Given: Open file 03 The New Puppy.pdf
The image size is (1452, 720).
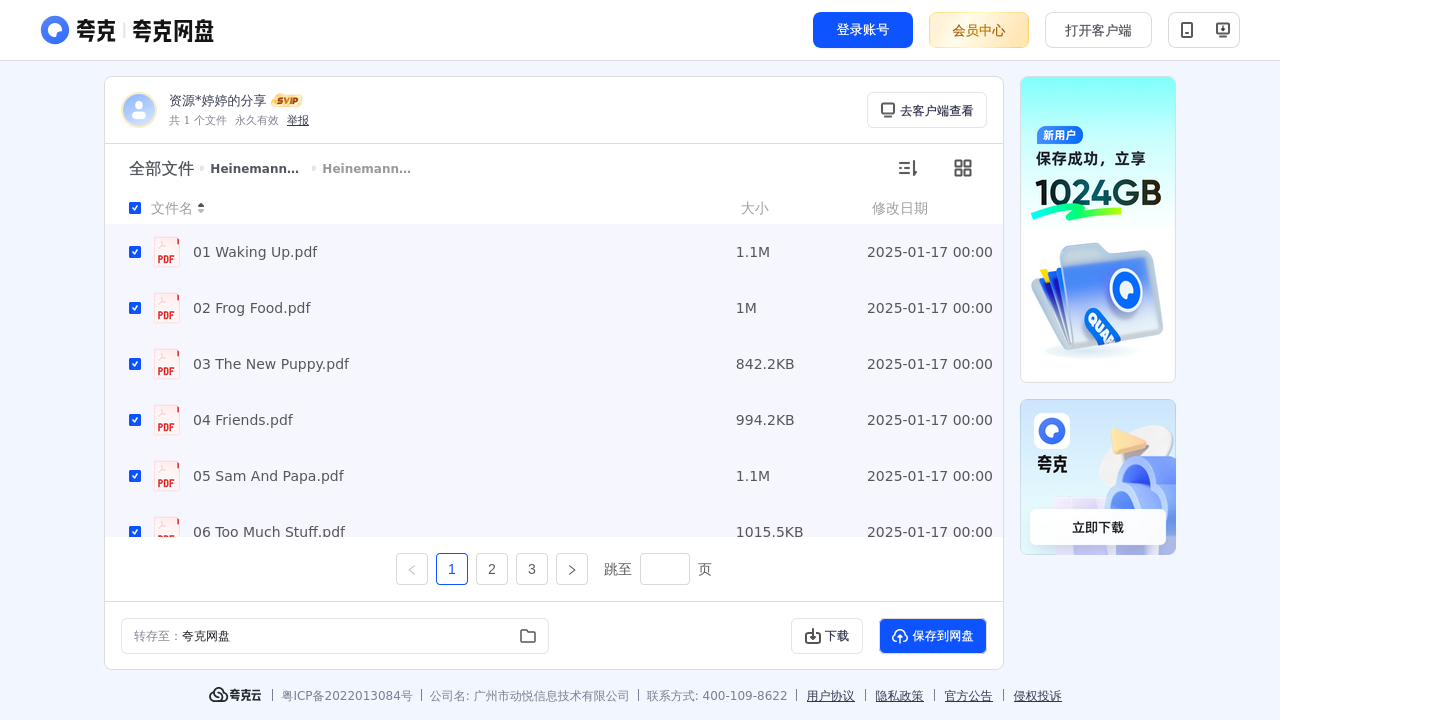Looking at the screenshot, I should coord(271,364).
